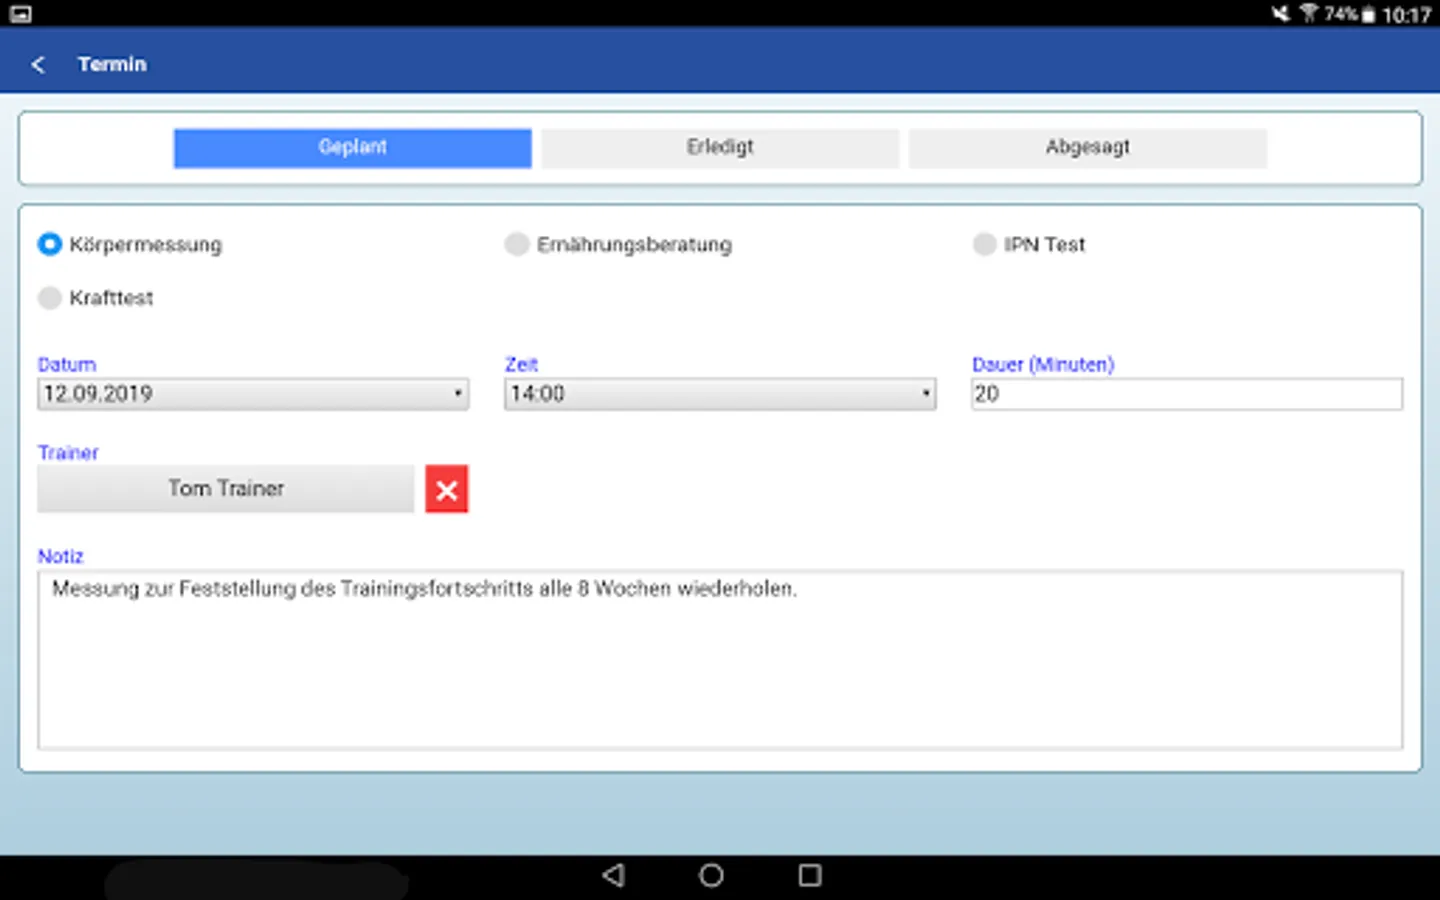The image size is (1440, 900).
Task: Tap the mute icon in status bar
Action: click(1281, 14)
